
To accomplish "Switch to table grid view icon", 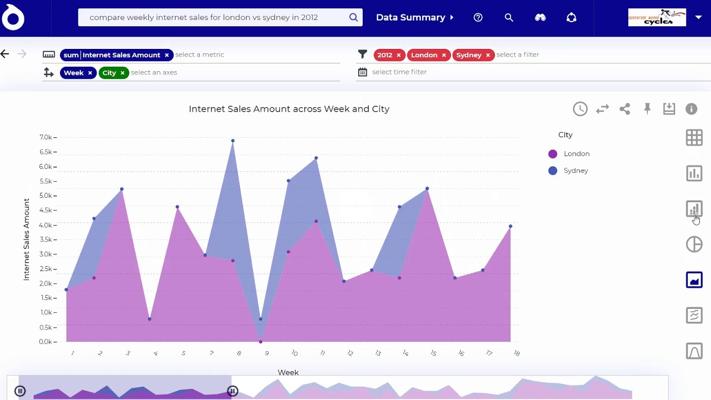I will coord(694,137).
